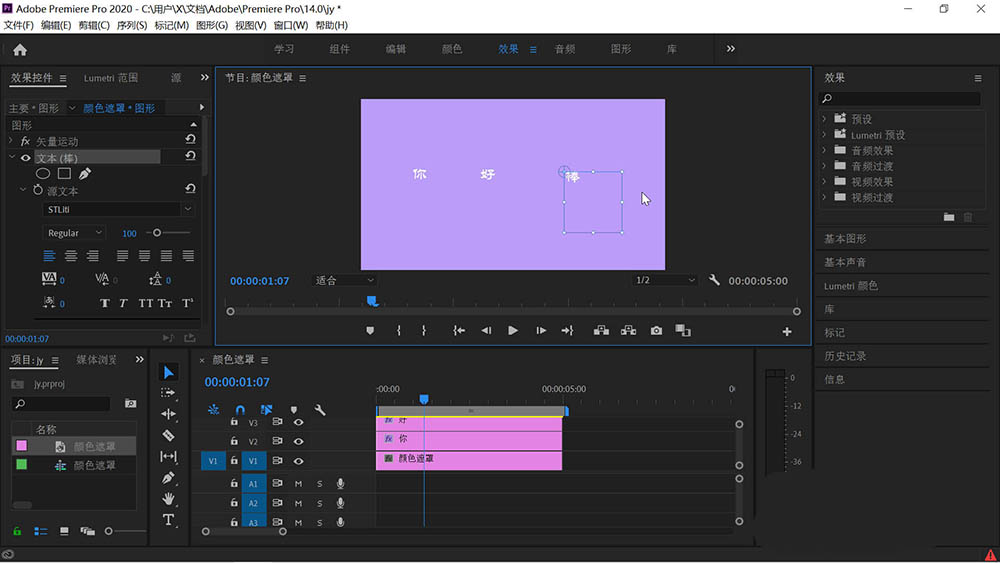
Task: Click Mark In button
Action: click(x=399, y=331)
